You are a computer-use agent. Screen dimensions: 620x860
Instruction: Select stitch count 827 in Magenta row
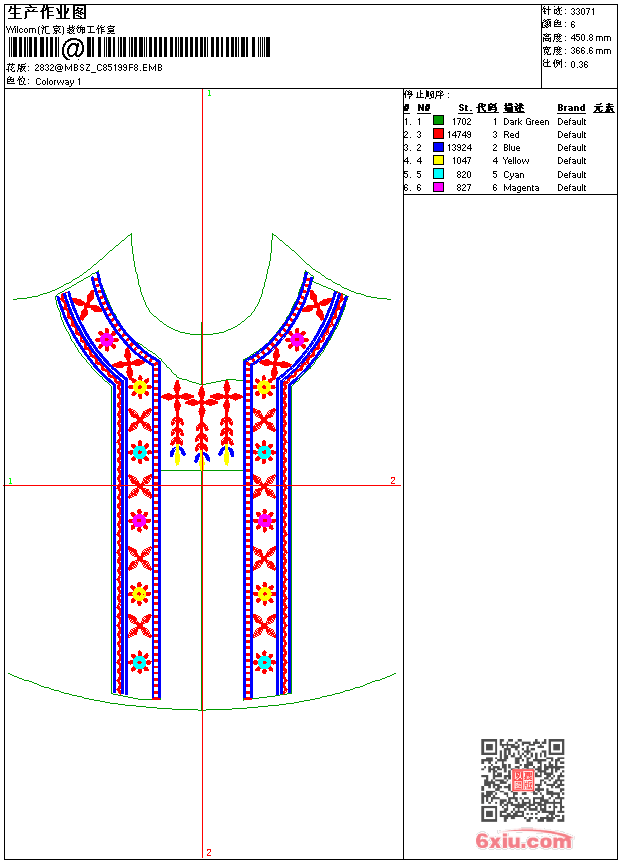464,188
